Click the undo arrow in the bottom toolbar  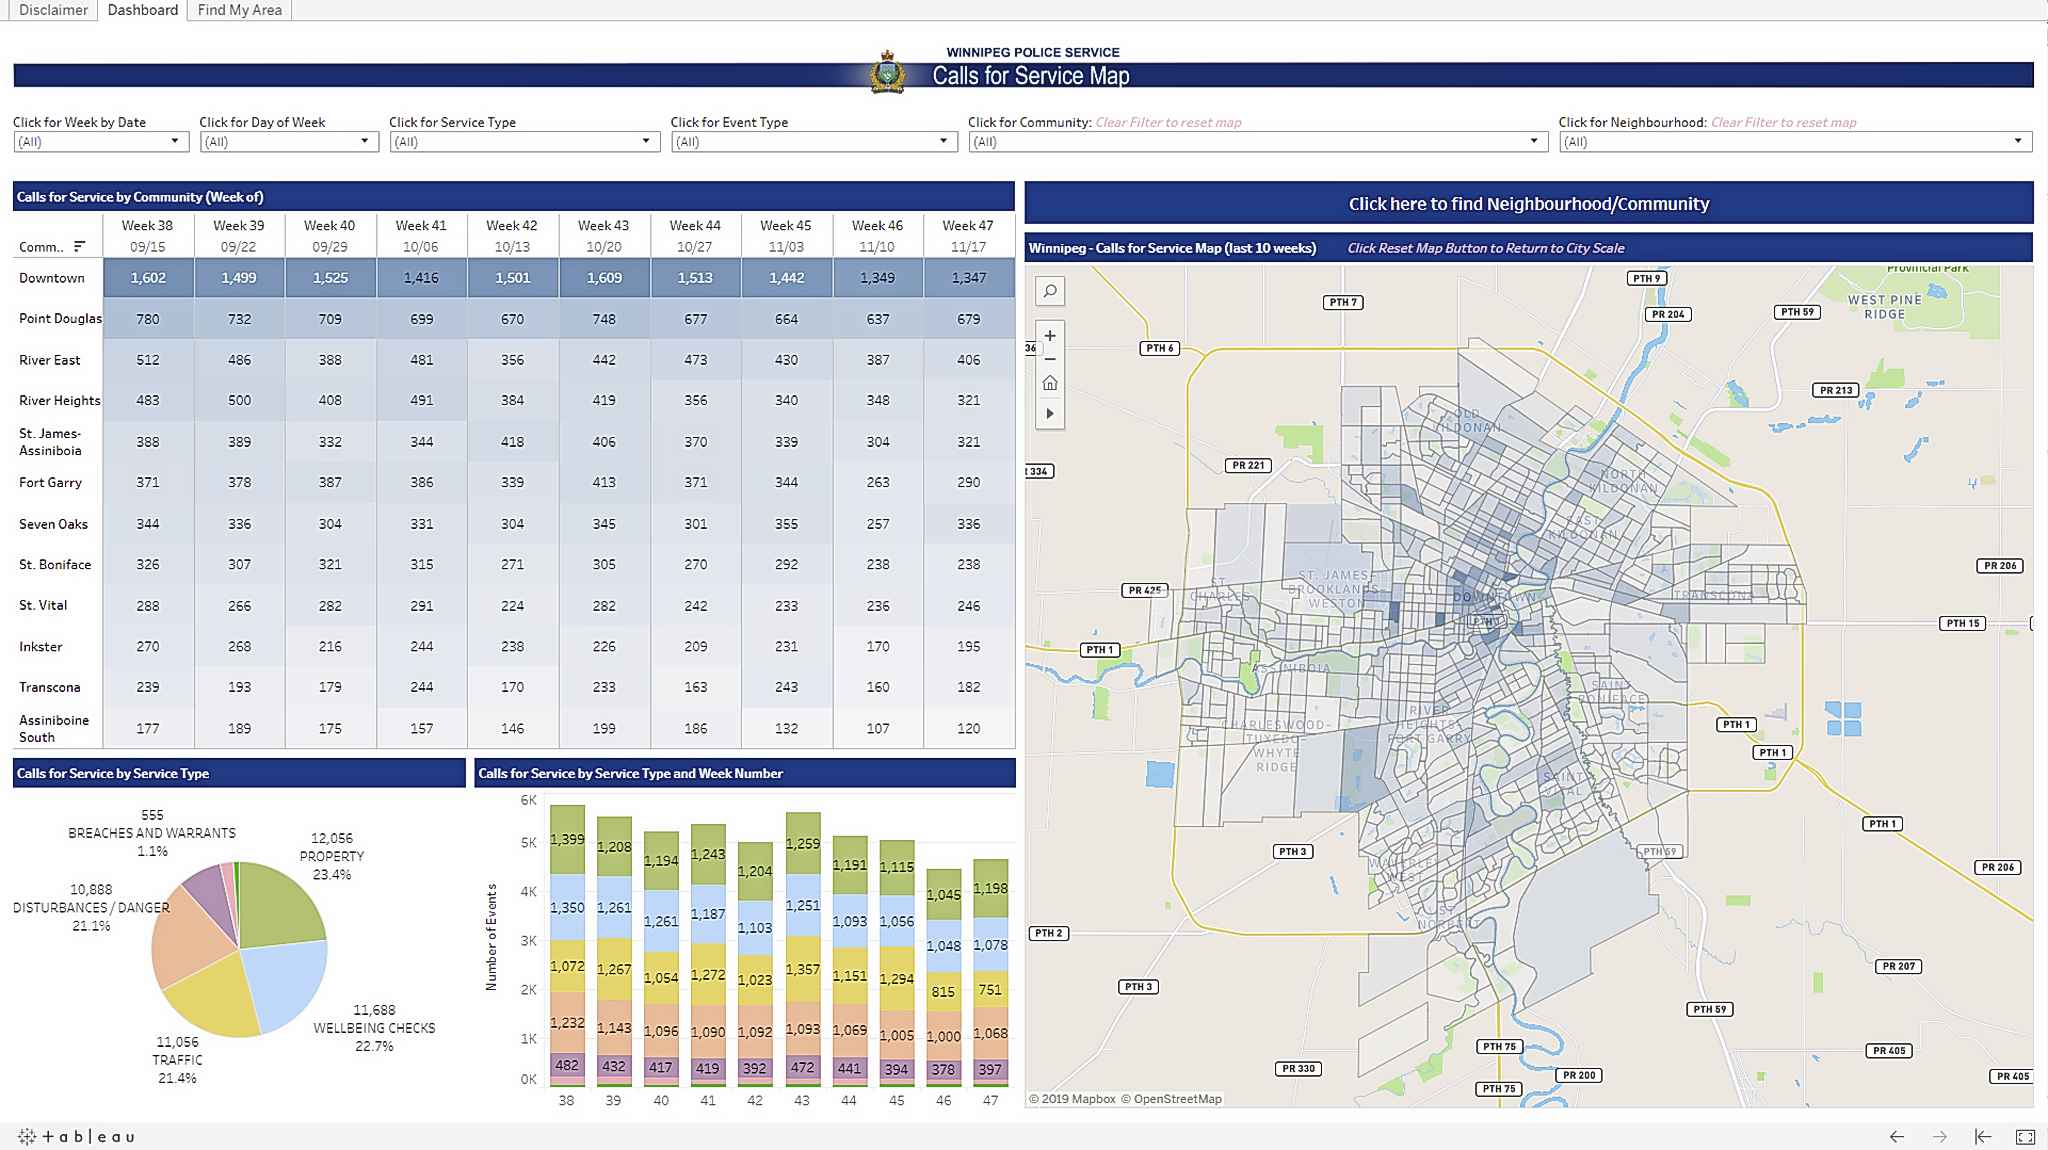tap(1897, 1137)
